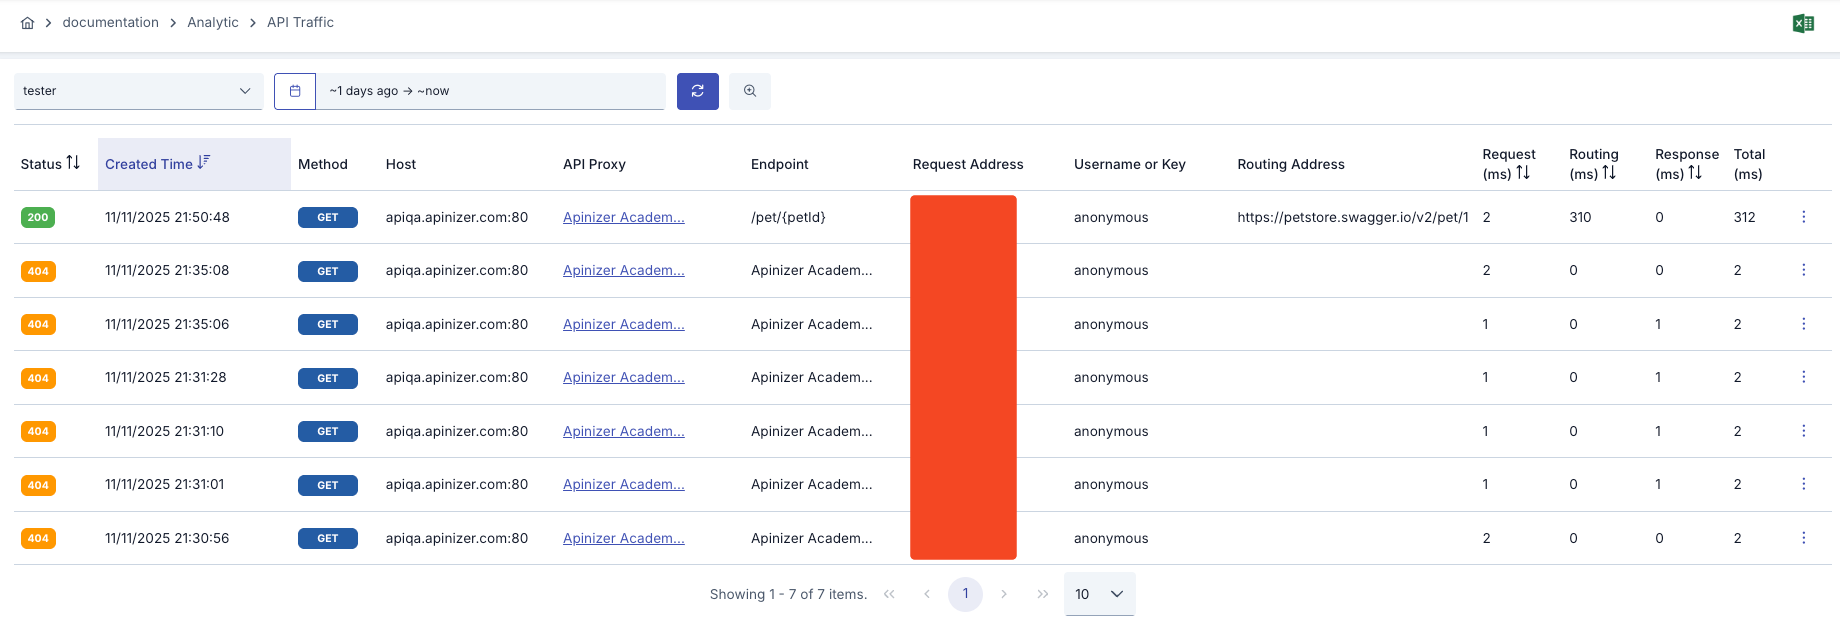Image resolution: width=1840 pixels, height=634 pixels.
Task: Sort by Routing (ms) column
Action: [x=1609, y=173]
